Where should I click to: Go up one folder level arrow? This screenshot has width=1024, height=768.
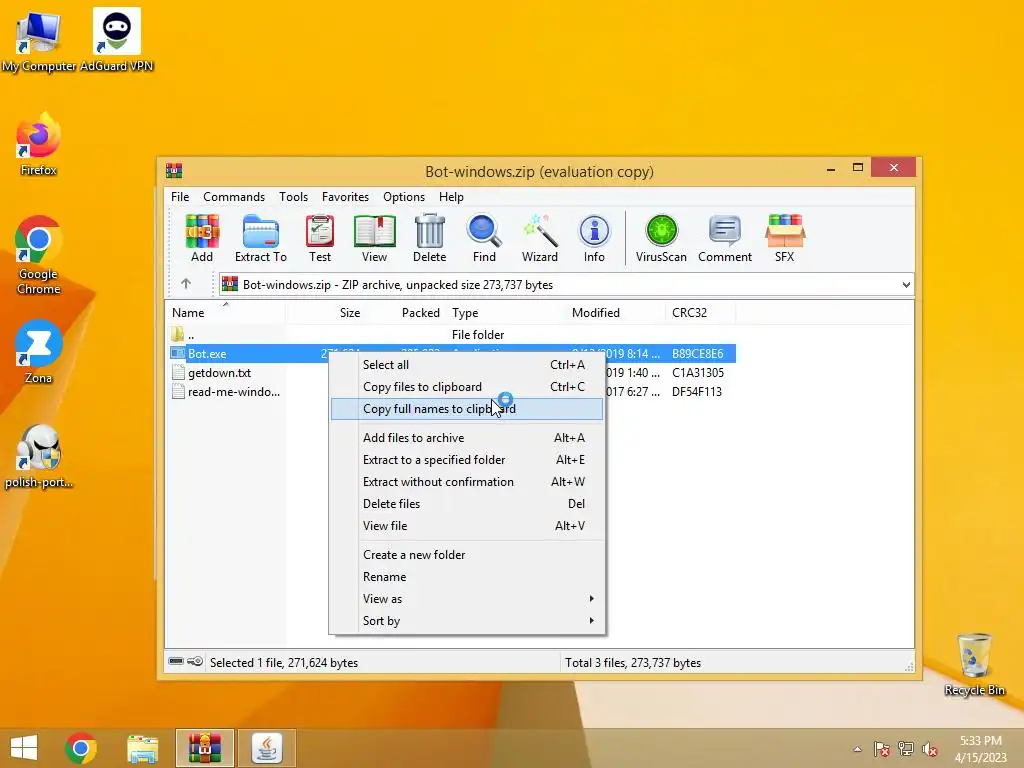point(186,284)
